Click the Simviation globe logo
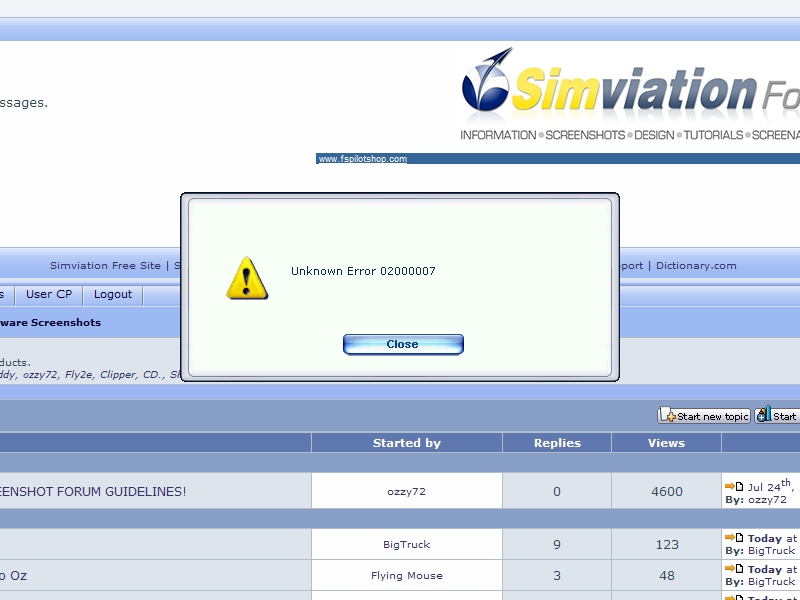800x600 pixels. pos(487,80)
